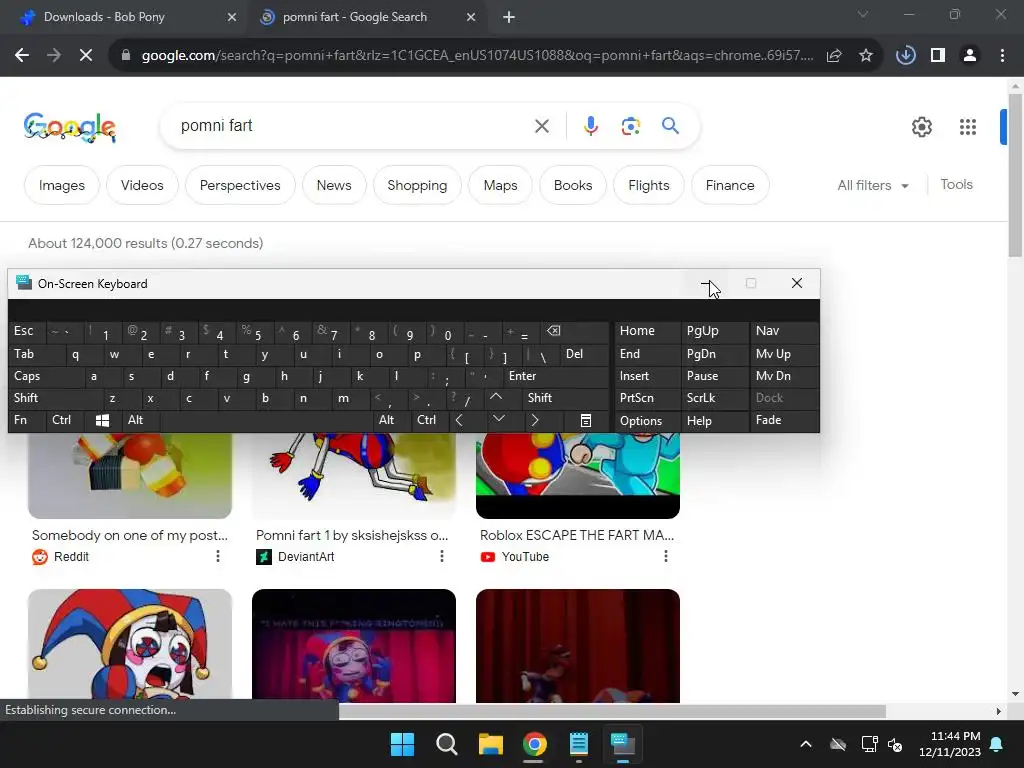Screen dimensions: 1024x768
Task: Filter results by Perspectives
Action: click(240, 185)
